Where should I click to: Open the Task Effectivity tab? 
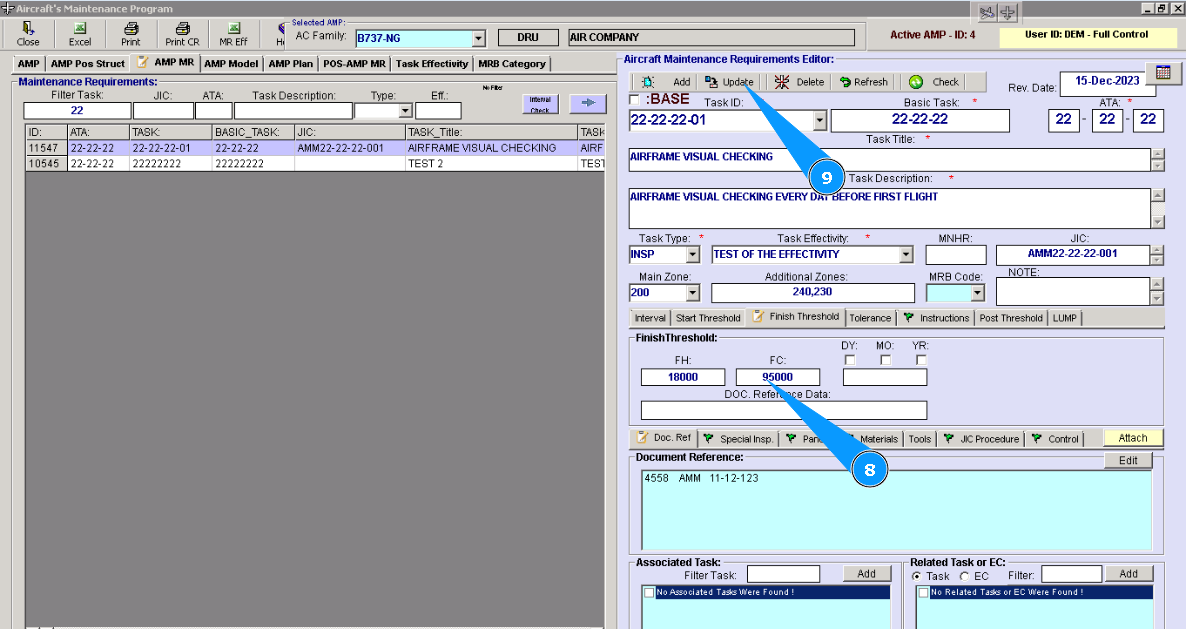pyautogui.click(x=432, y=64)
